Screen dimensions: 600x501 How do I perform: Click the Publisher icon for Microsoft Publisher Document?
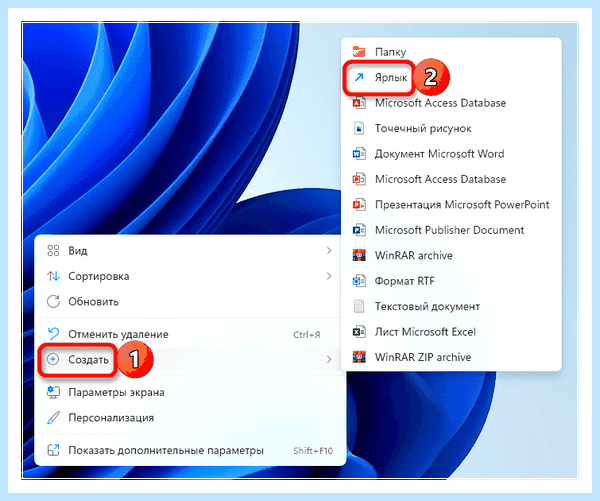coord(359,230)
